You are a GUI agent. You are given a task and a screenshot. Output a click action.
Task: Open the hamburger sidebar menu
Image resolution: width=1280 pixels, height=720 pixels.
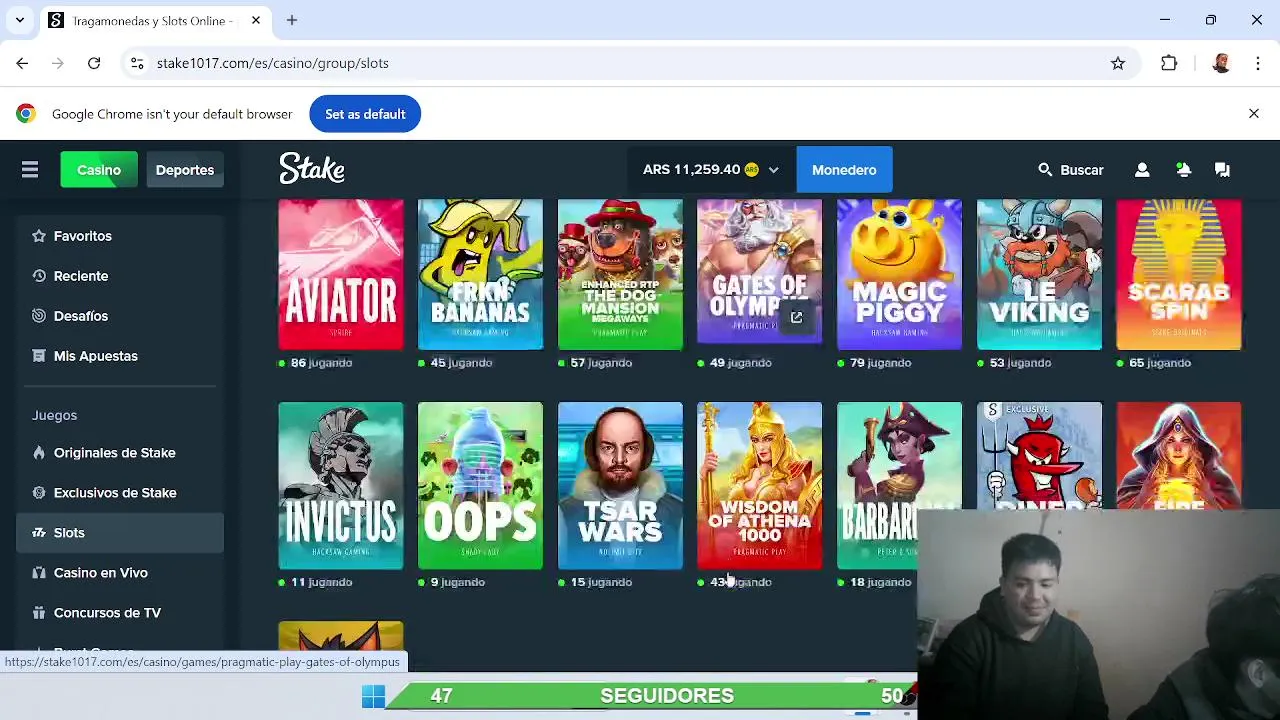[x=30, y=170]
